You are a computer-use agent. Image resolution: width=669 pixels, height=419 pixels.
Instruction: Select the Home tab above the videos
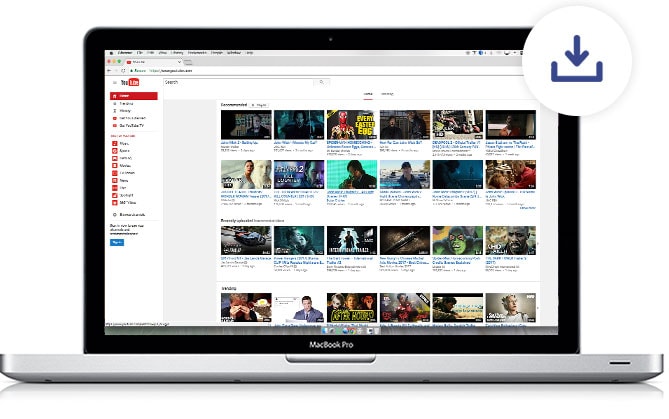368,94
